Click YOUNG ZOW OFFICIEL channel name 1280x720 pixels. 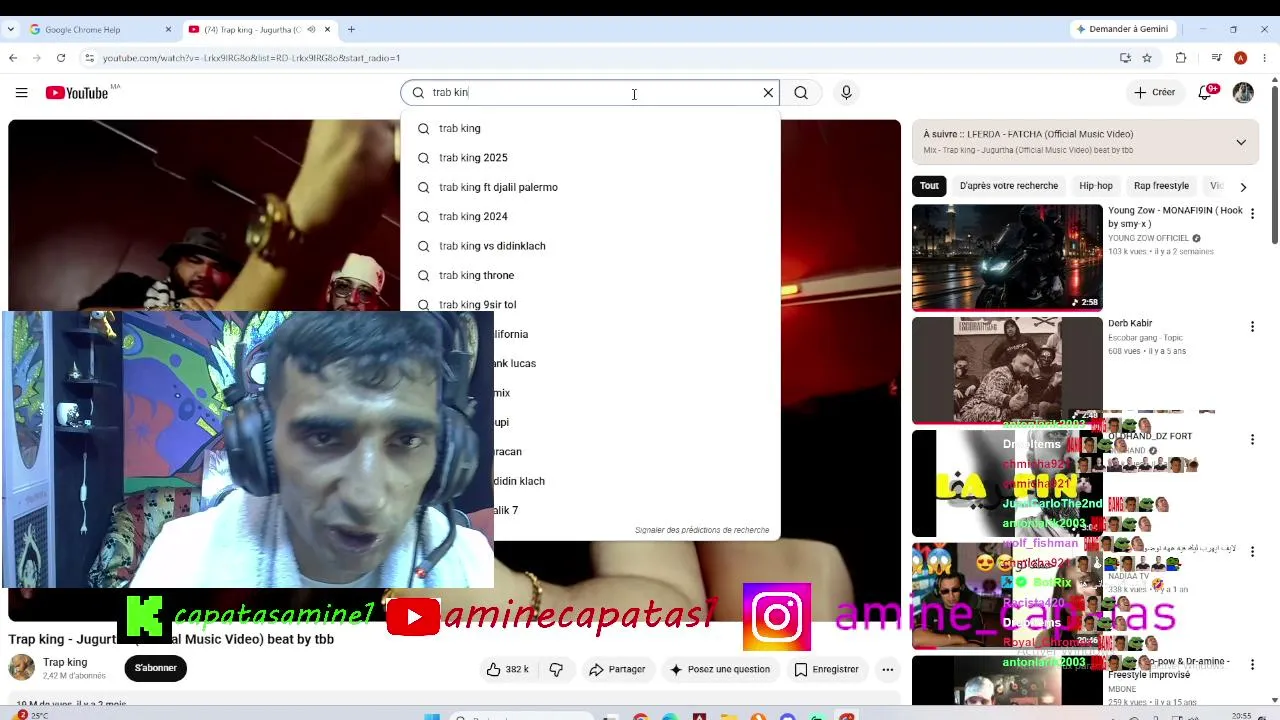click(x=1148, y=239)
